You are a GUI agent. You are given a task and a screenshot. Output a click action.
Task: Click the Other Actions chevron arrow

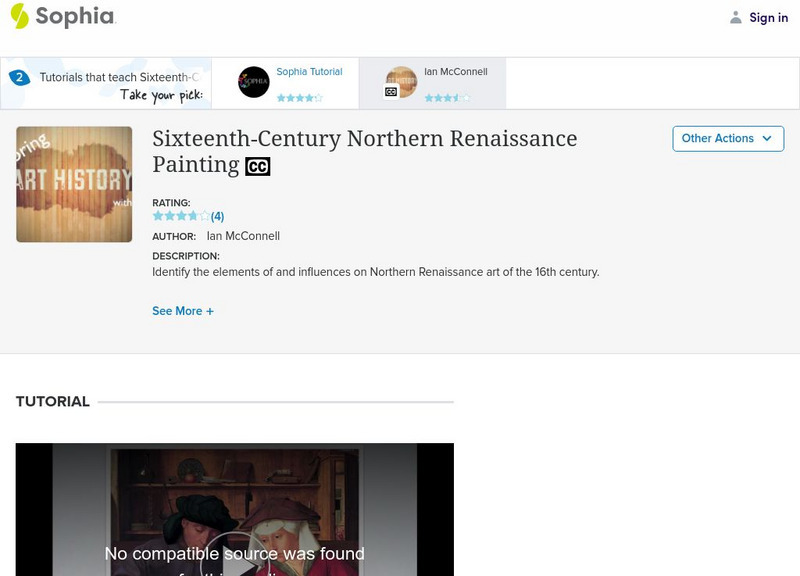766,139
